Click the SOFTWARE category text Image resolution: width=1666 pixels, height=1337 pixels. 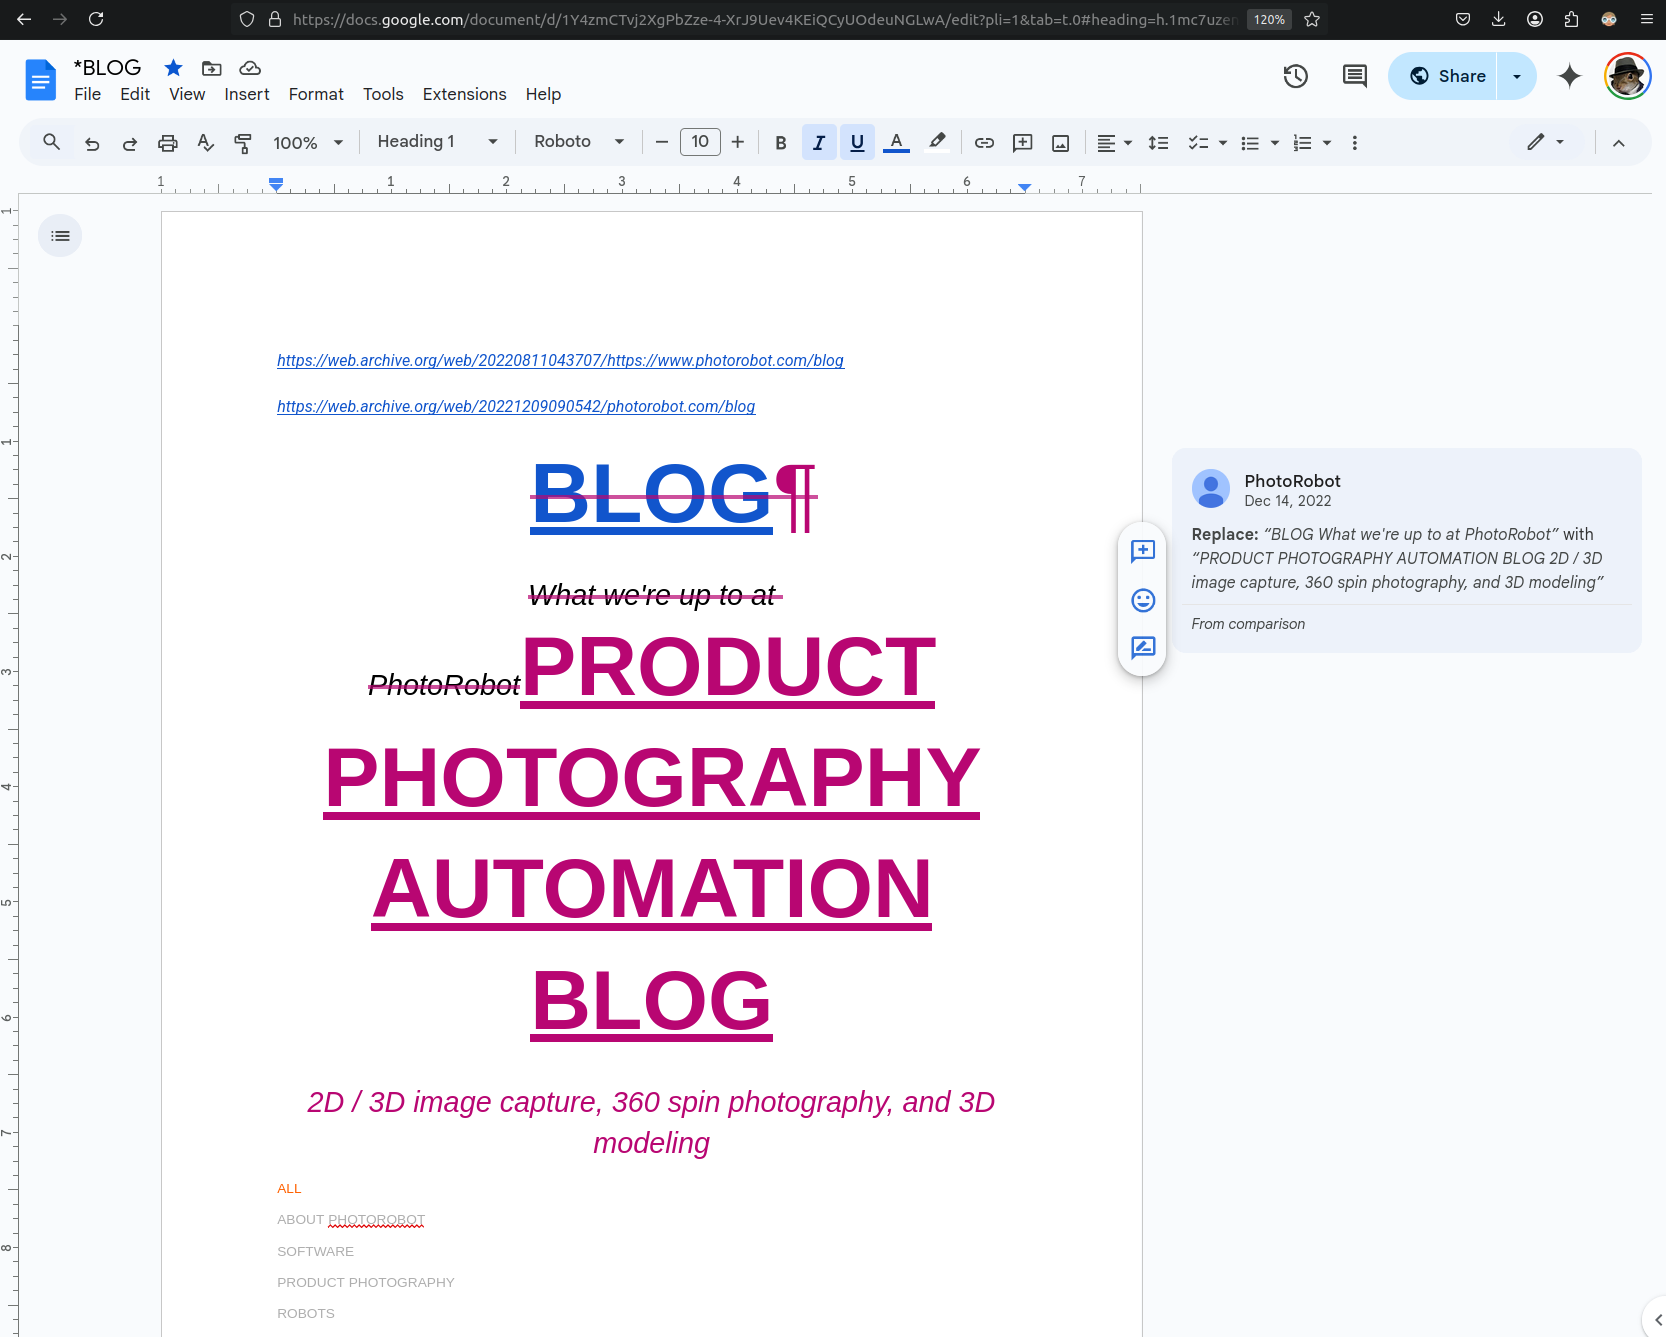pos(315,1251)
